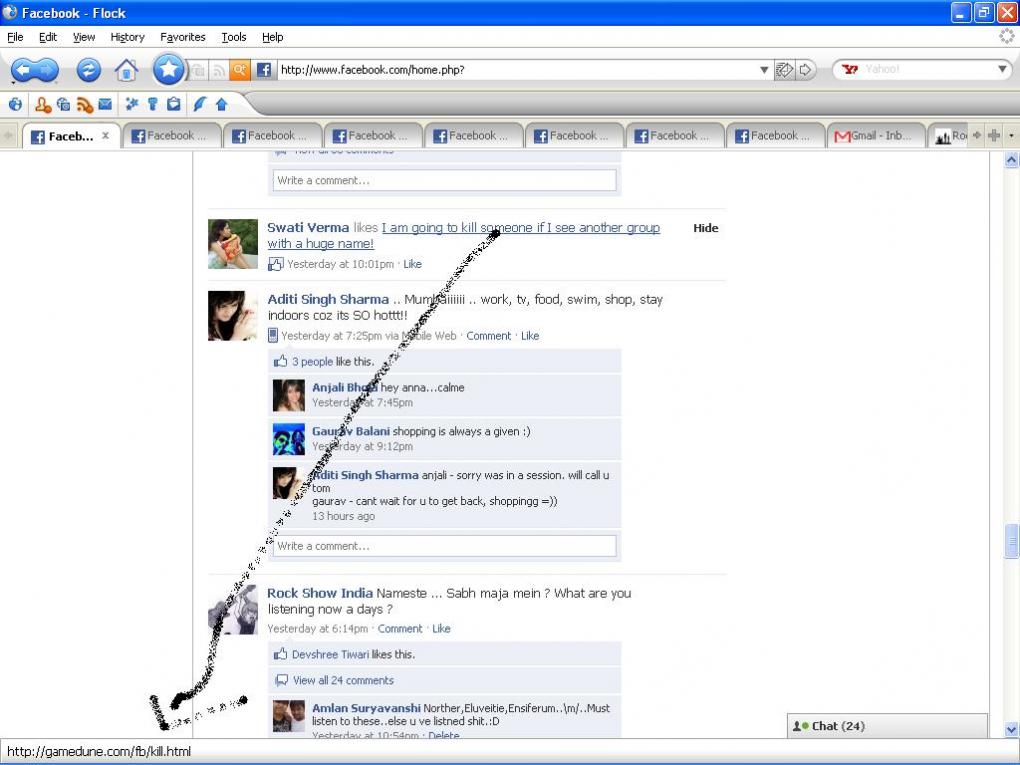
Task: Comment on Aditi Singh Sharma's Mumbai status
Action: (489, 336)
